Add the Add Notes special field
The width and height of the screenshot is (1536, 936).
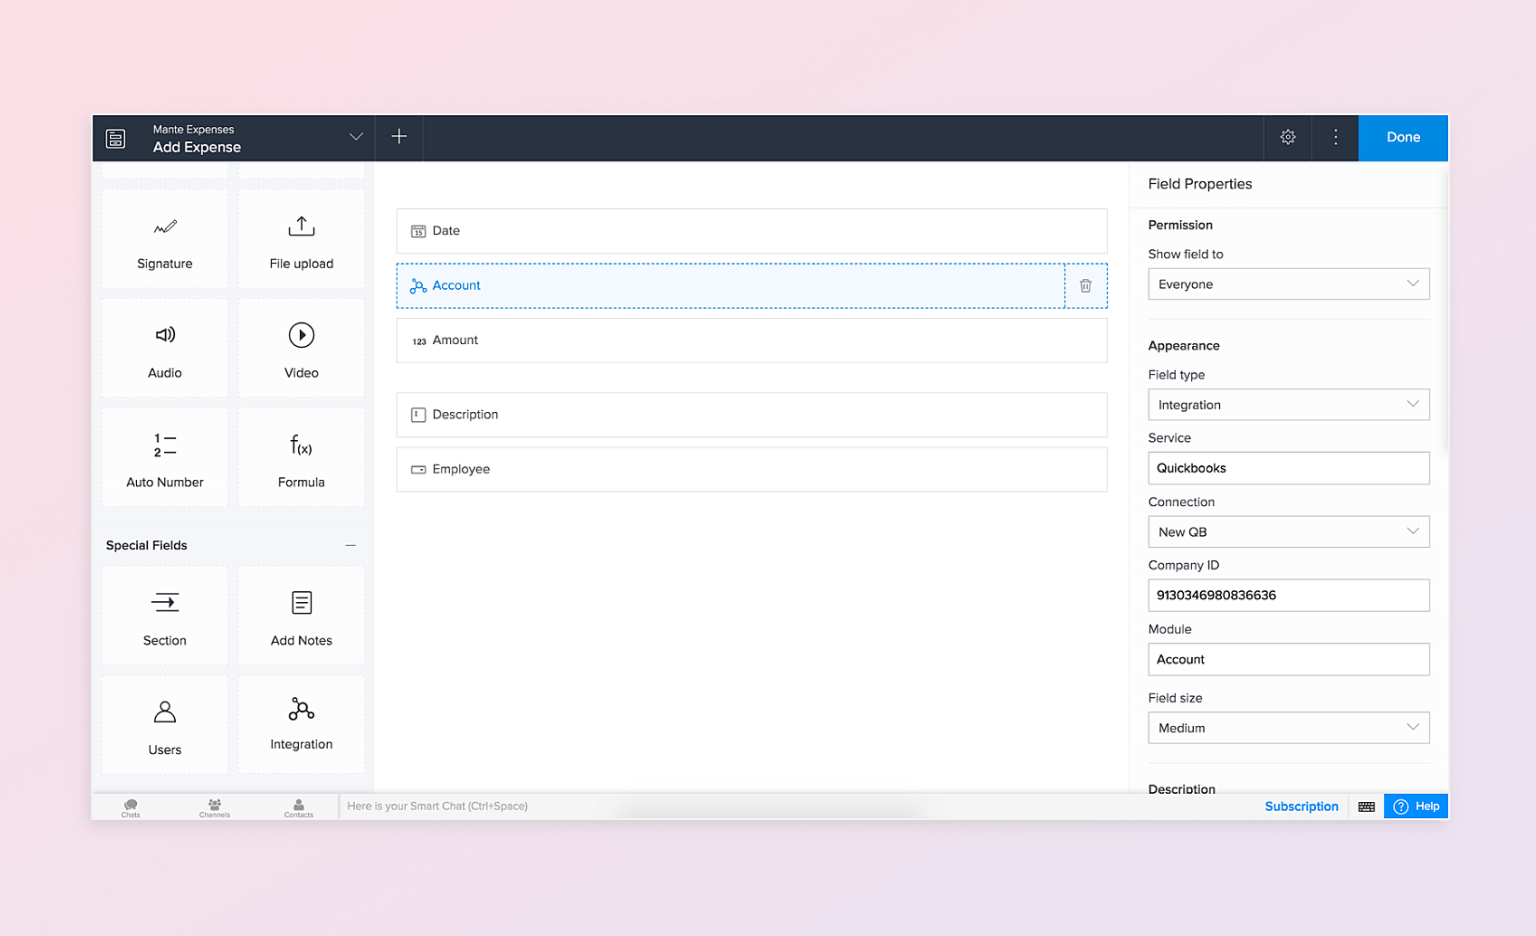coord(301,616)
